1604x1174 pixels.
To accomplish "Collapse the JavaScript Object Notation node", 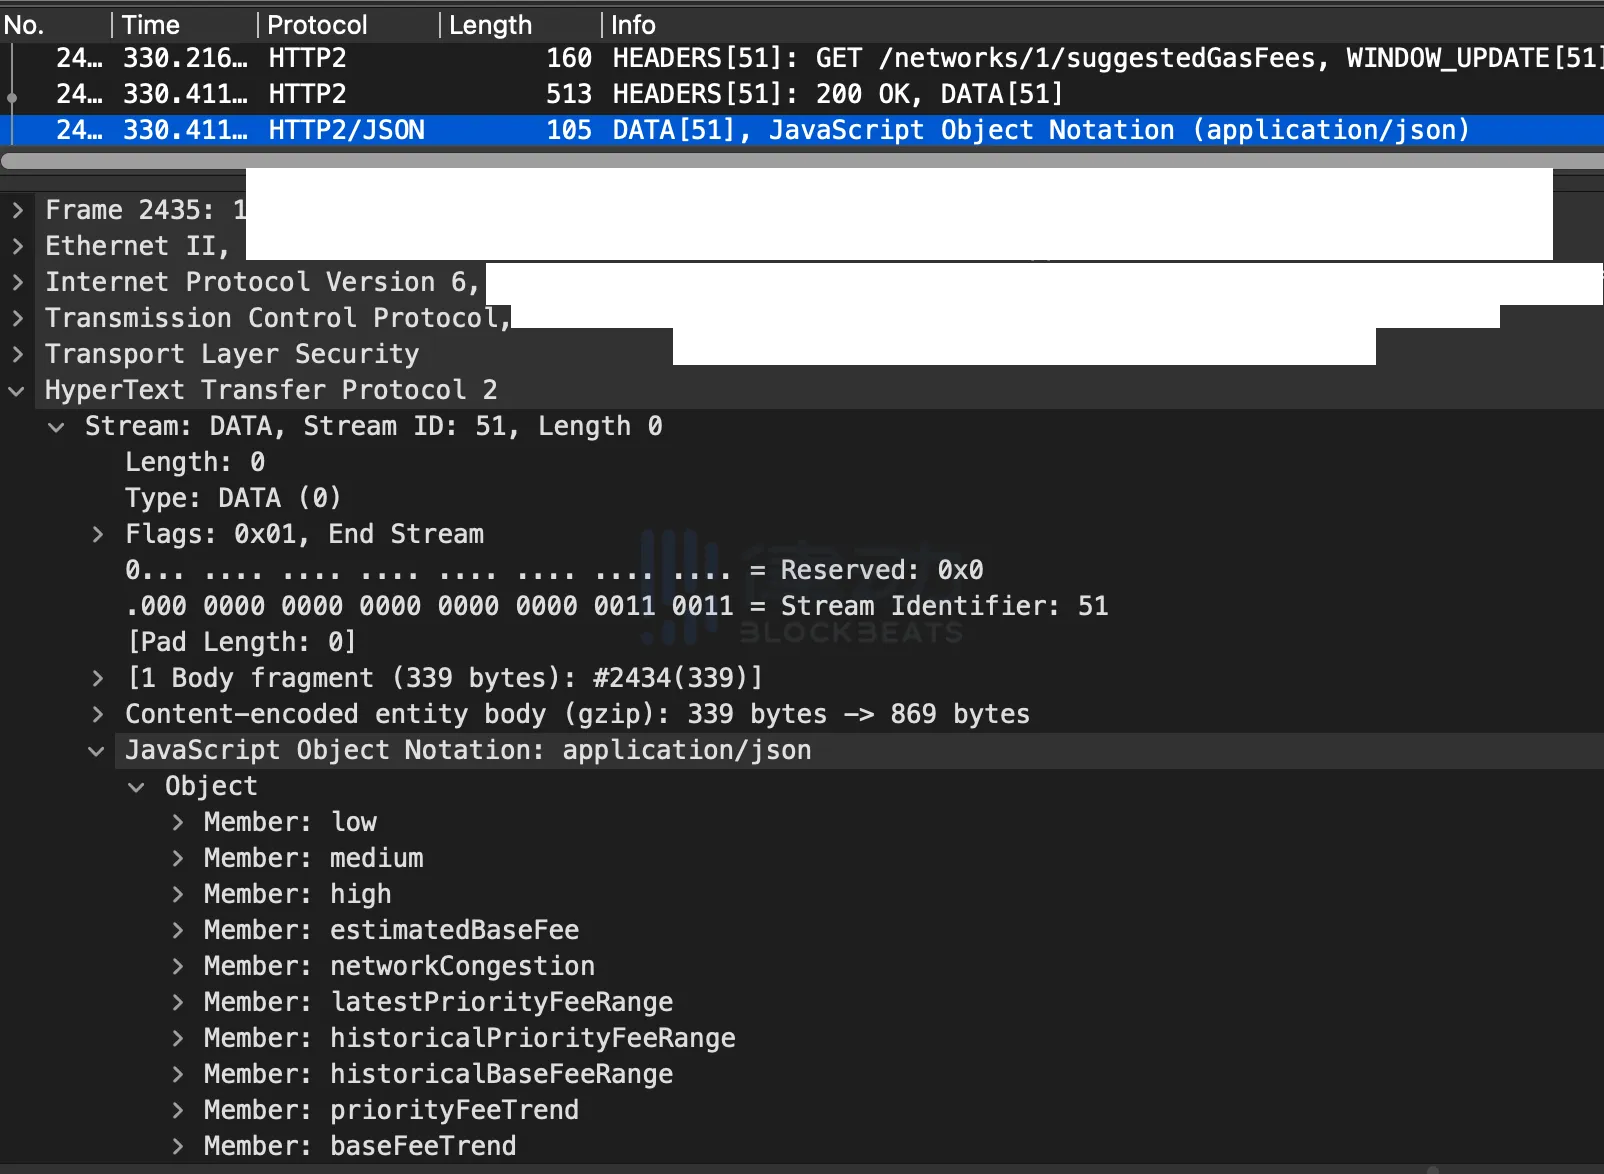I will pyautogui.click(x=97, y=751).
